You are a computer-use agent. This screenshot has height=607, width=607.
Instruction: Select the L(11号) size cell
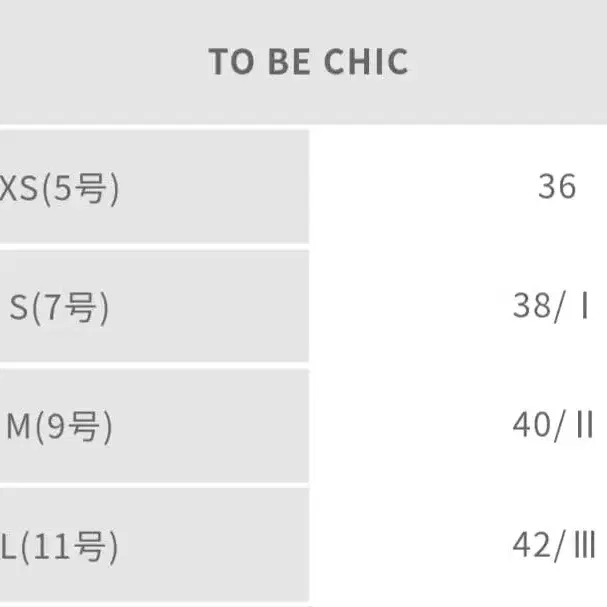click(60, 547)
